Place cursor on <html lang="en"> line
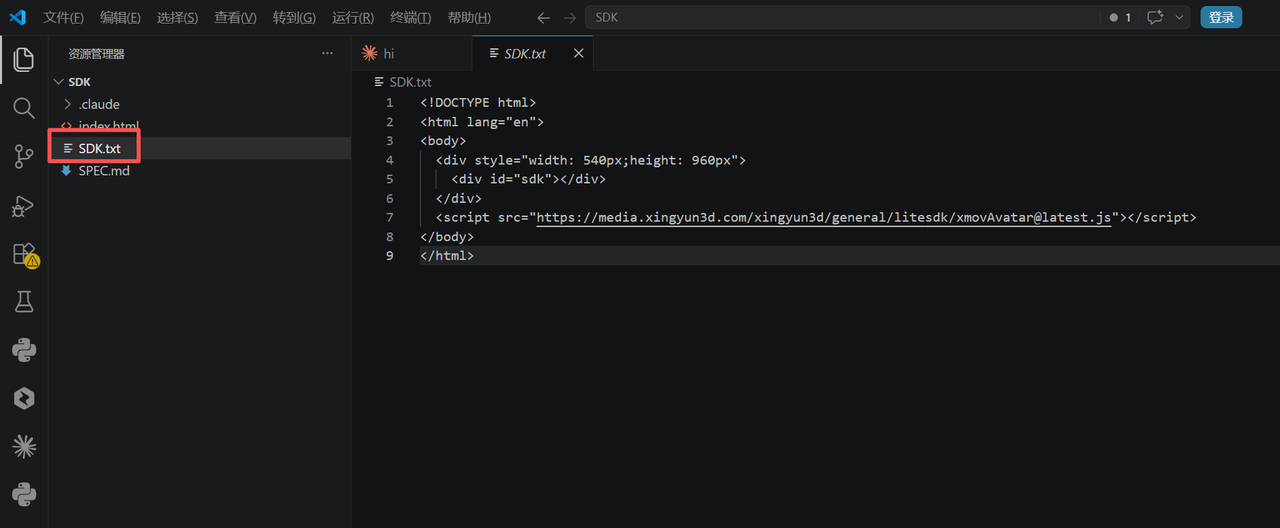 pos(482,122)
